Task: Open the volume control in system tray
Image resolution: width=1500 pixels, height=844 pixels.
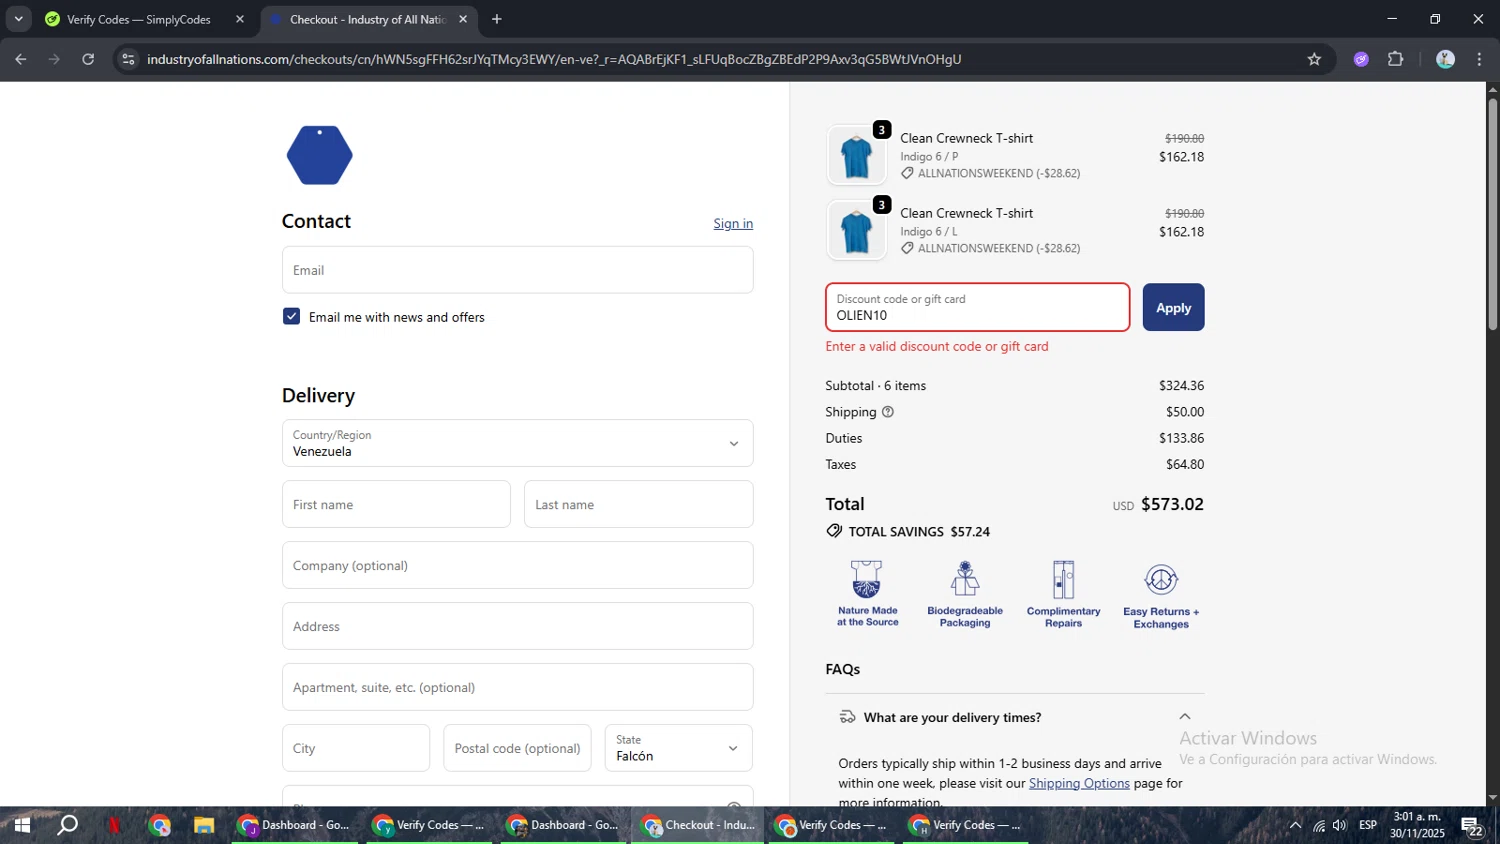Action: point(1339,825)
